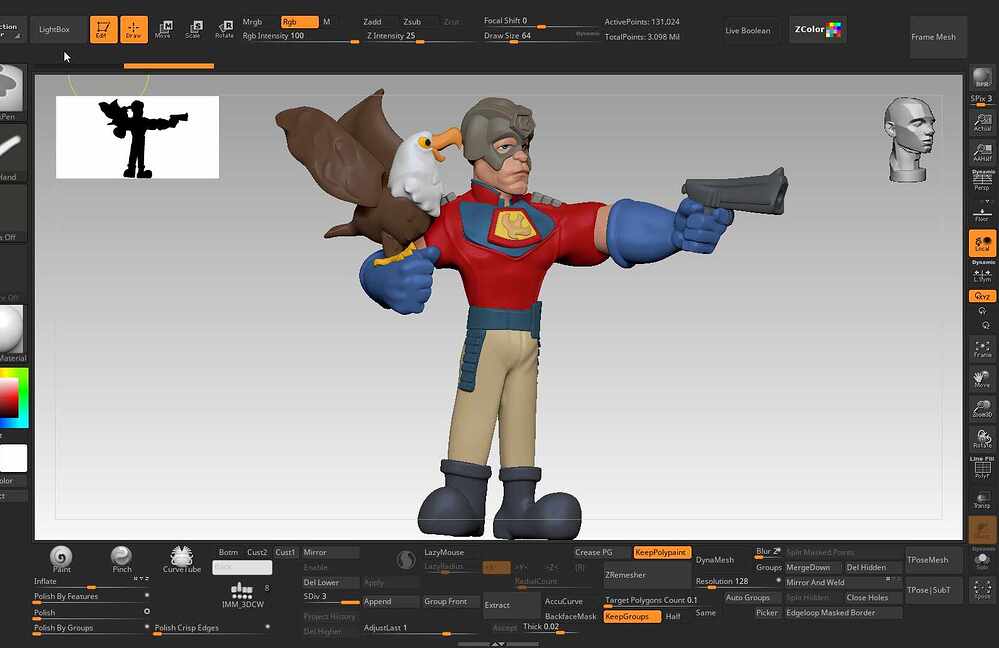Viewport: 999px width, 648px height.
Task: Enable Zsub sculpt mode
Action: point(412,22)
